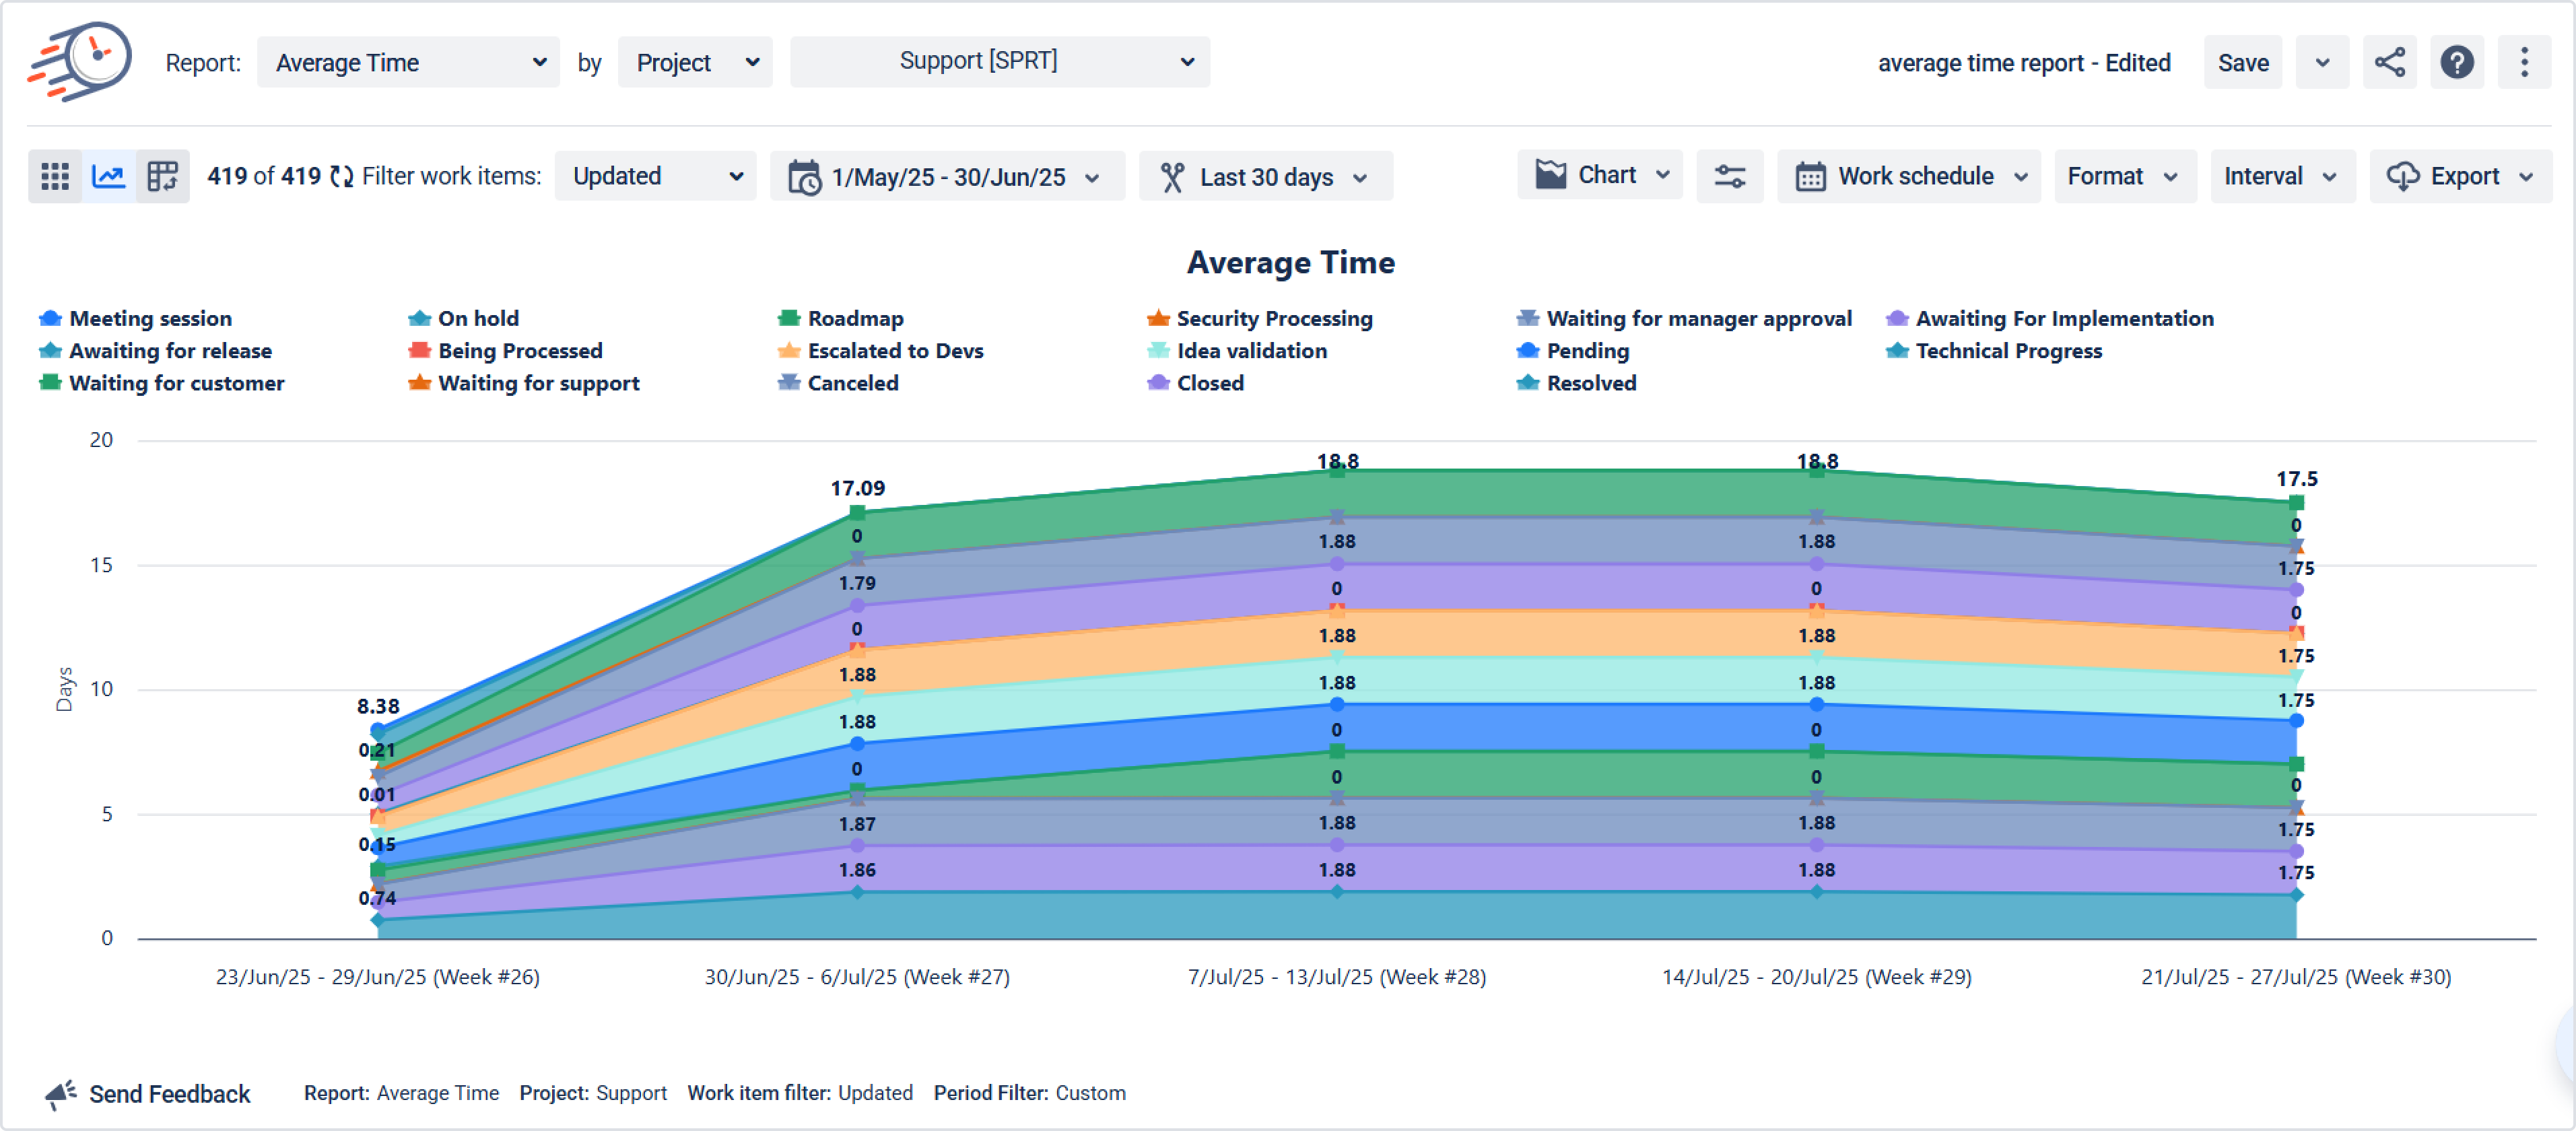The width and height of the screenshot is (2576, 1131).
Task: Open the Average Time report dropdown
Action: point(408,62)
